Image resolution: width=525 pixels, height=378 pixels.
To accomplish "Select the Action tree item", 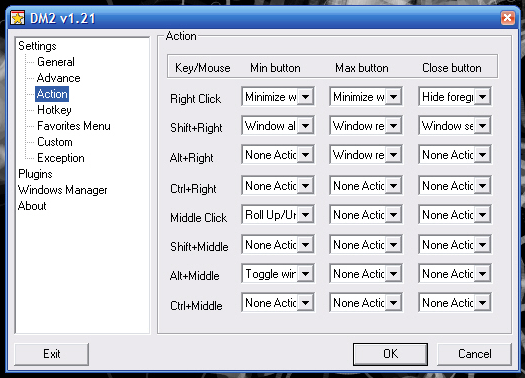I will coord(52,94).
